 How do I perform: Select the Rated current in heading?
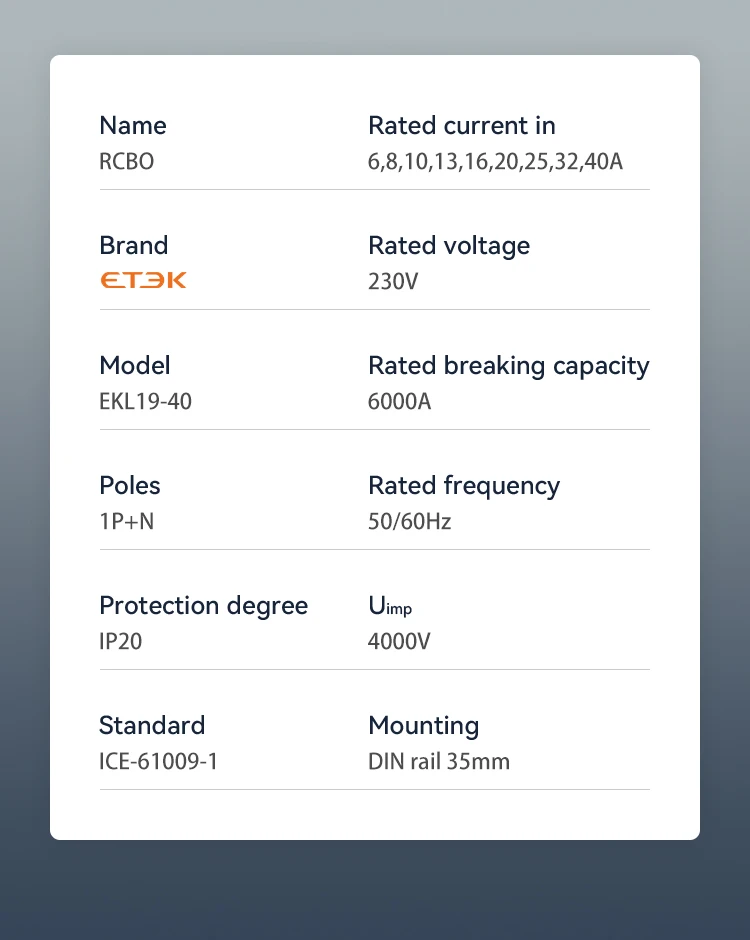pos(462,126)
